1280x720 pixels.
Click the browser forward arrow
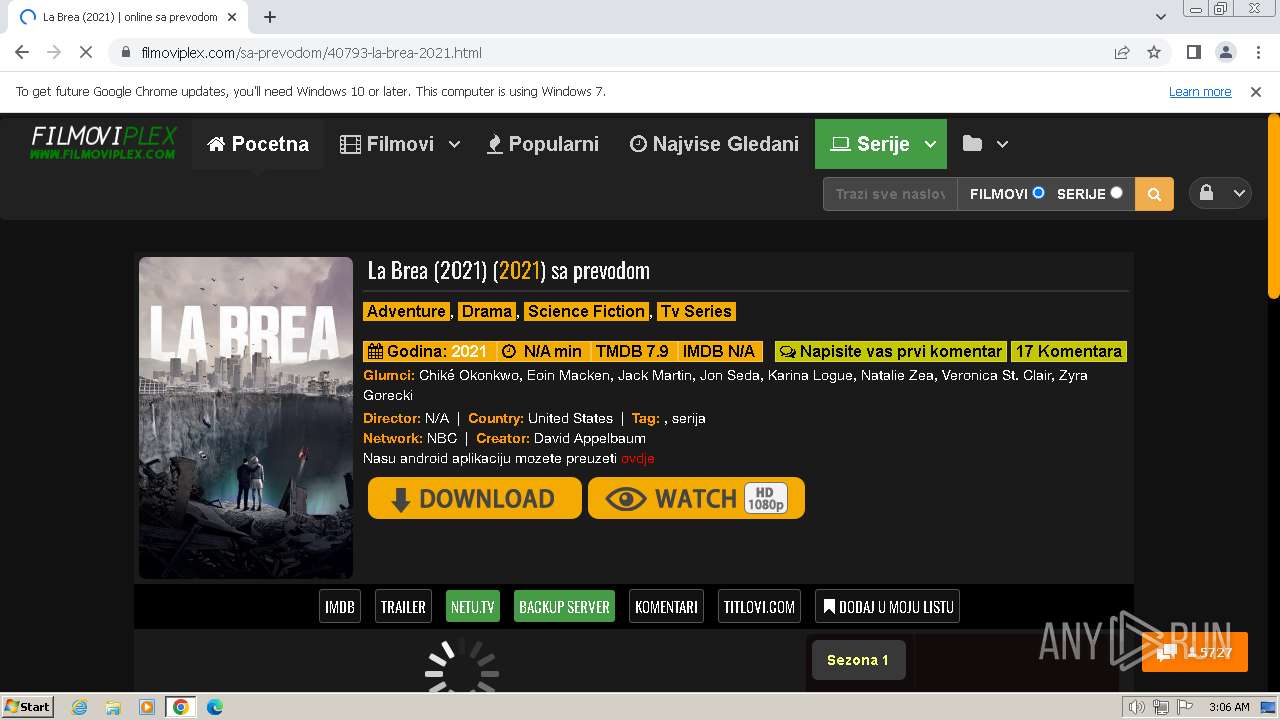[54, 52]
